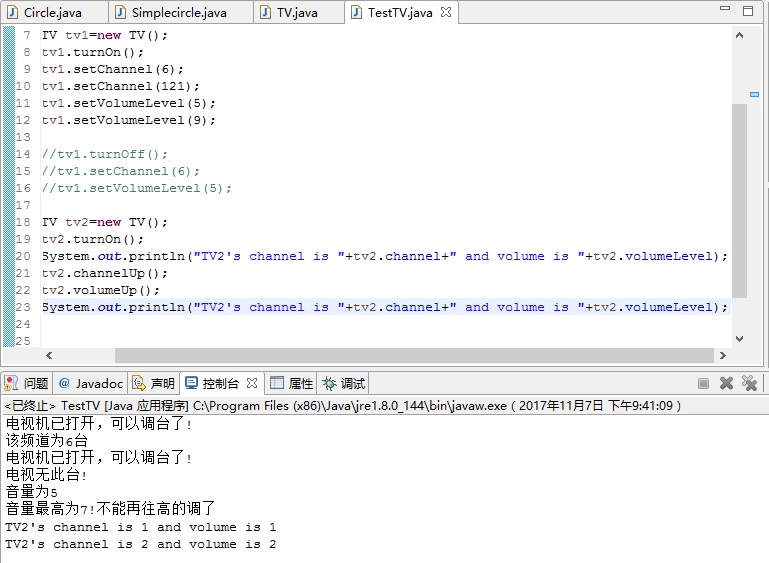Click the Java file icon on TestTV.java tab
Screen dimensions: 769x563
point(357,12)
